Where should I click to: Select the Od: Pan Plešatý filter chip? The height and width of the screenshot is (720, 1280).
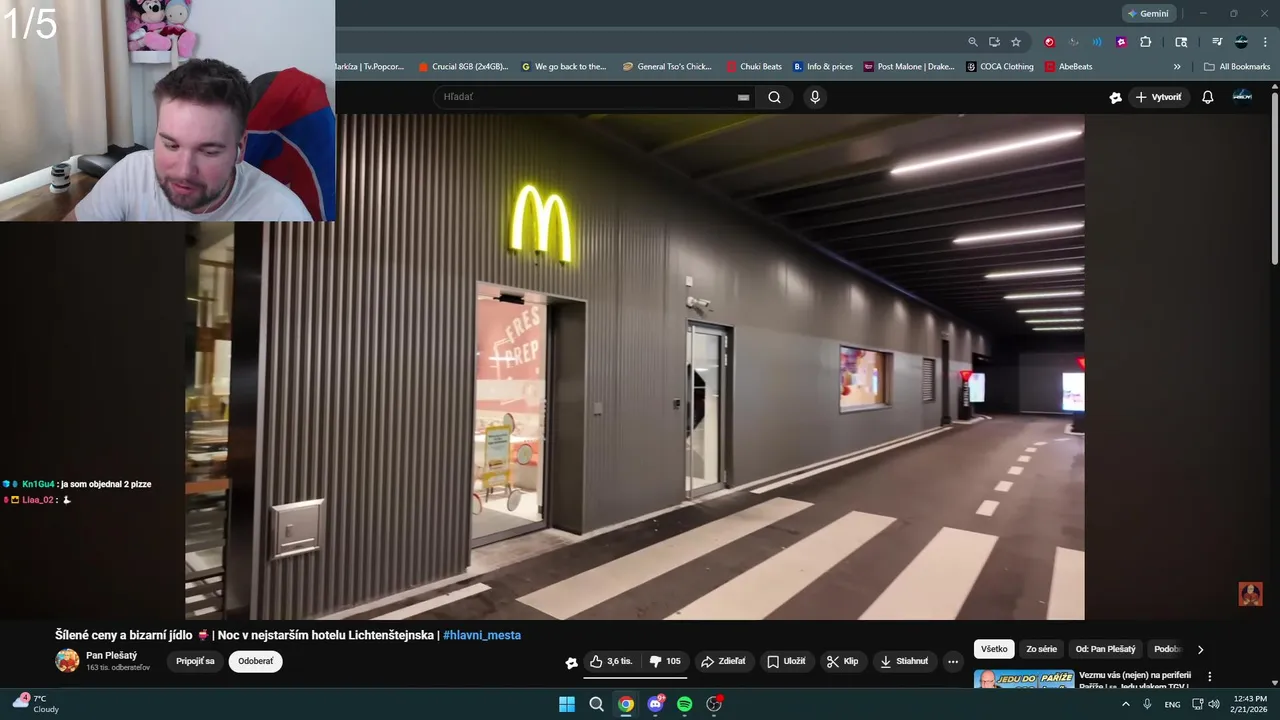(x=1105, y=649)
